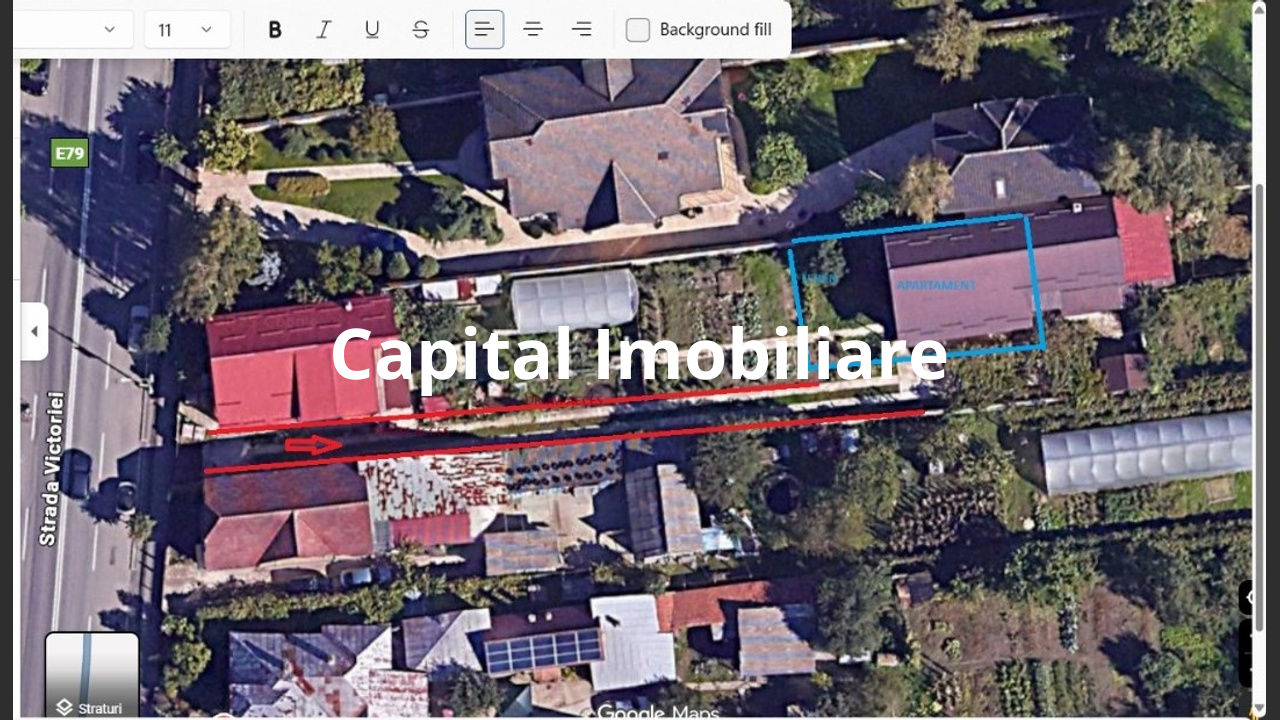Click the E79 road marker

click(x=70, y=153)
